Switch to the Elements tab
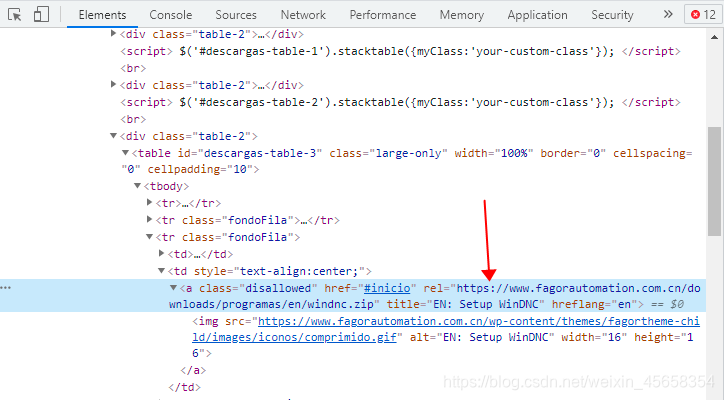The height and width of the screenshot is (400, 724). click(x=102, y=15)
